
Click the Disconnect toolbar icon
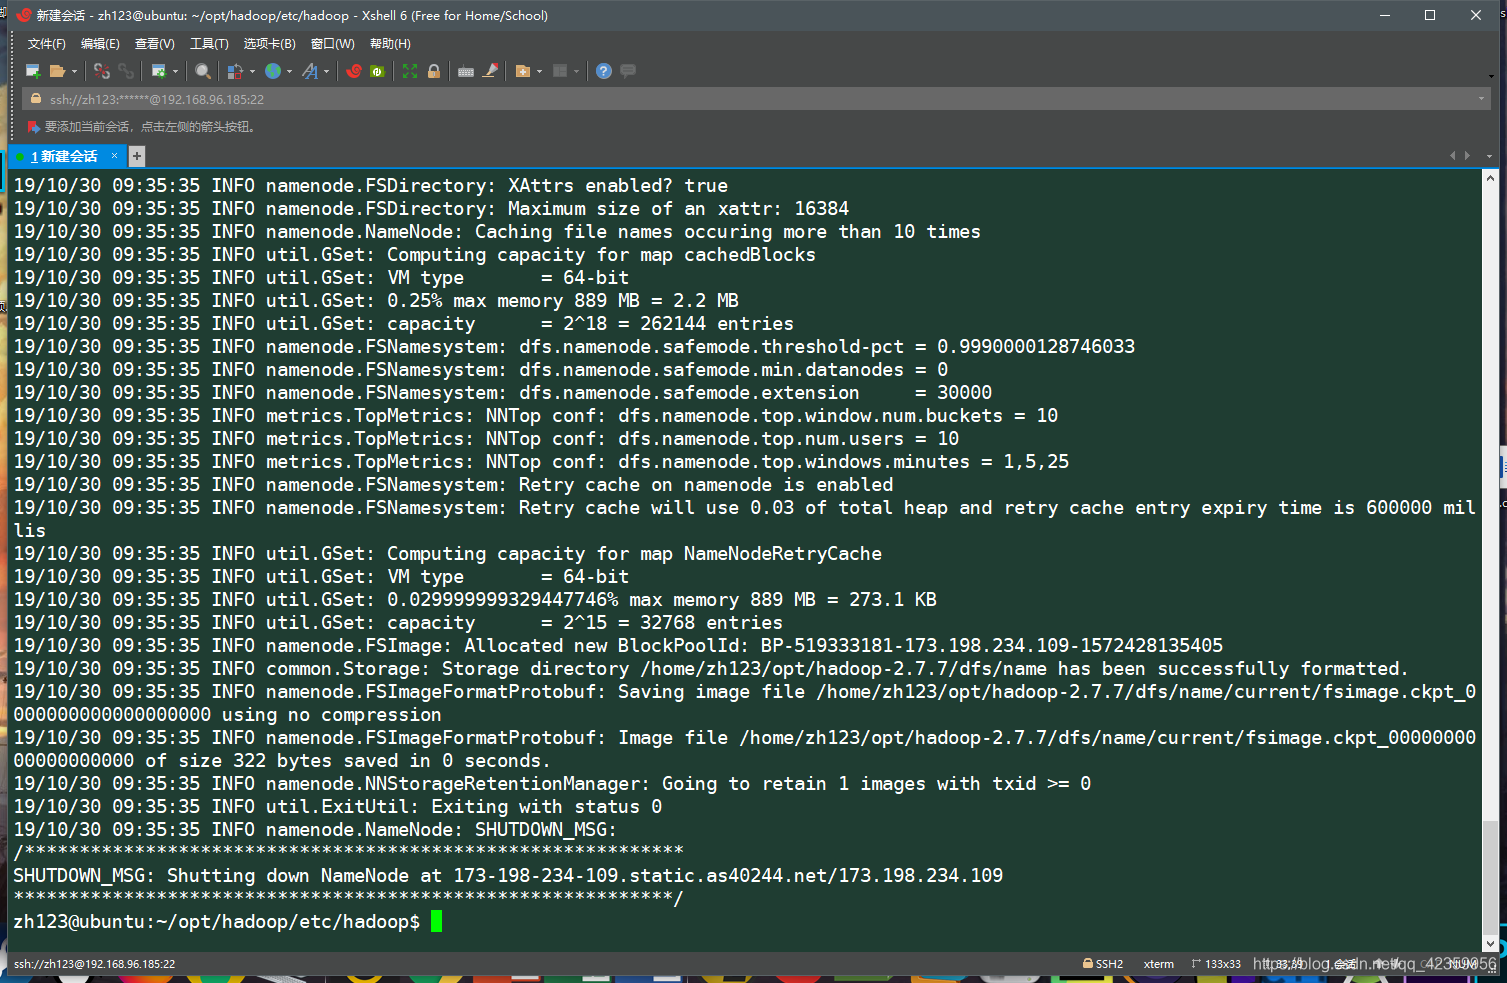click(101, 71)
